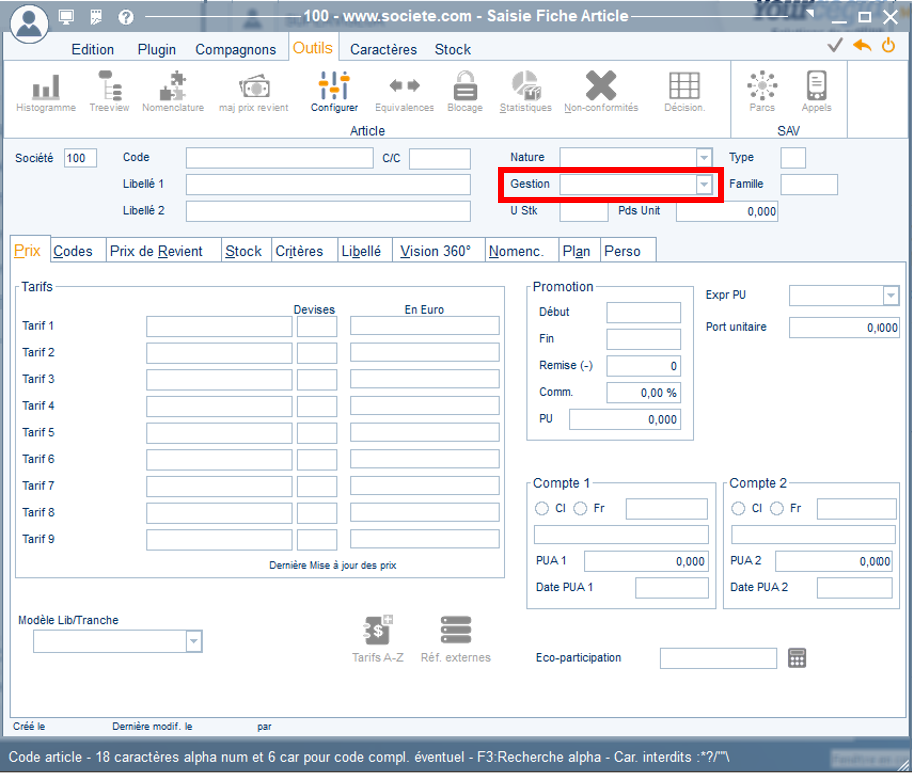912x773 pixels.
Task: Open the Edition menu
Action: point(92,49)
